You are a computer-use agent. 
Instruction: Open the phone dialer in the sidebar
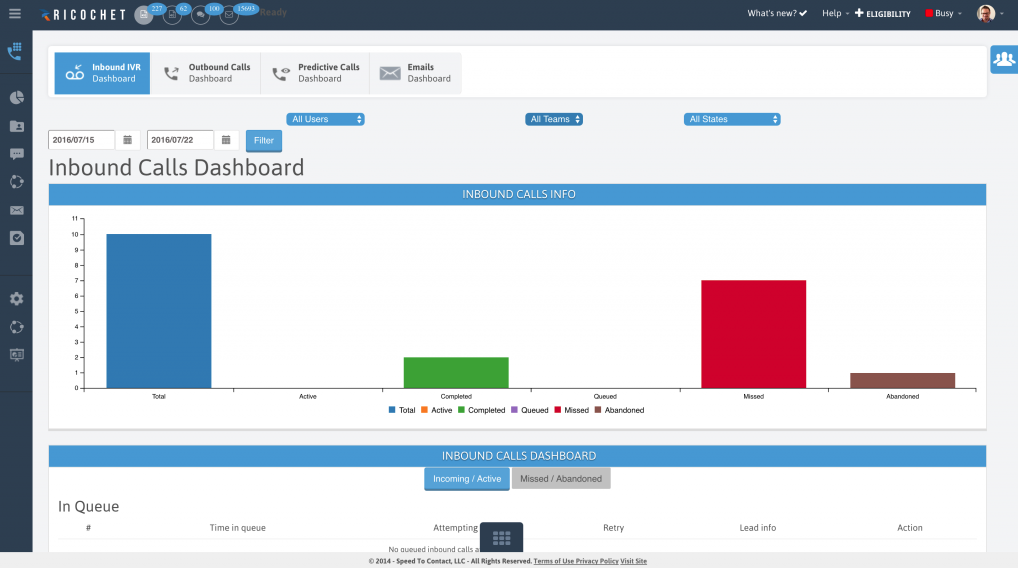(x=16, y=51)
